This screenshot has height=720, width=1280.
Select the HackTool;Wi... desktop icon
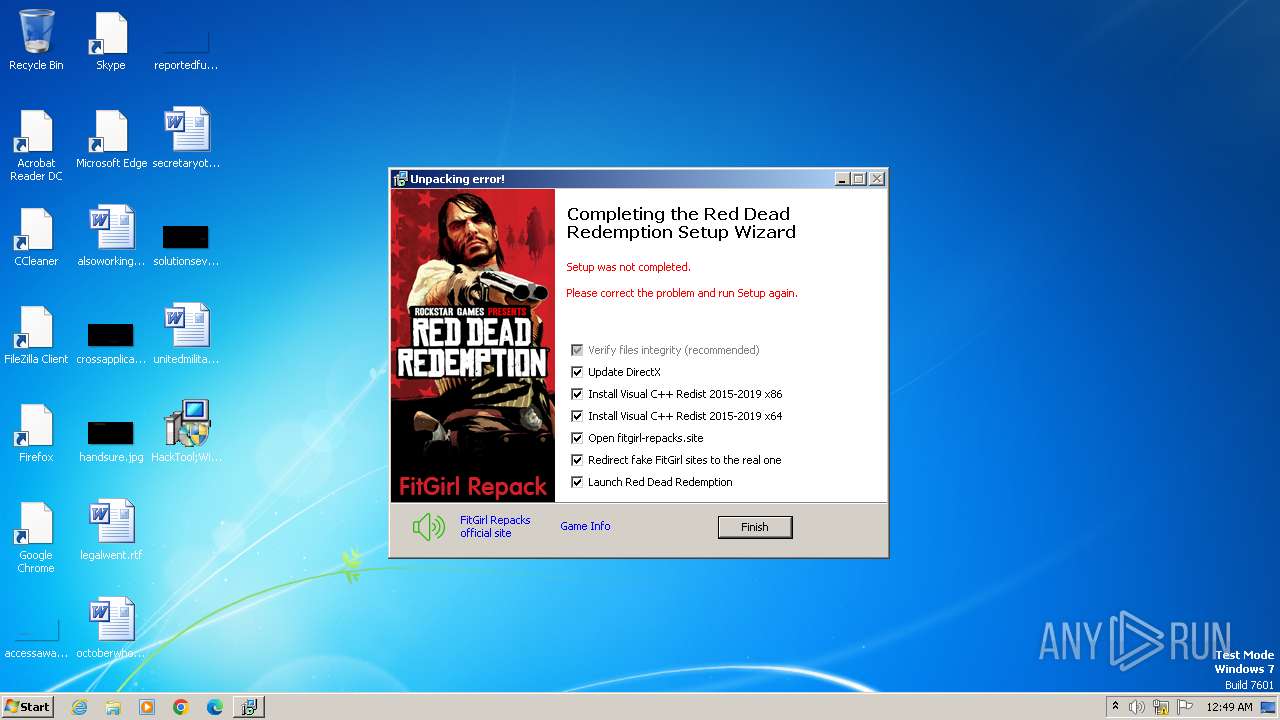[x=186, y=433]
